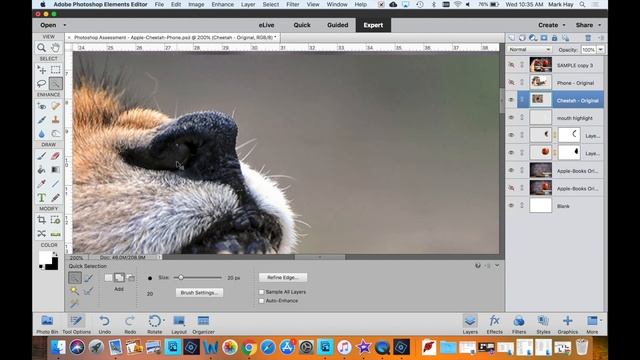Select the Crop tool
This screenshot has width=640, height=360.
click(x=42, y=220)
